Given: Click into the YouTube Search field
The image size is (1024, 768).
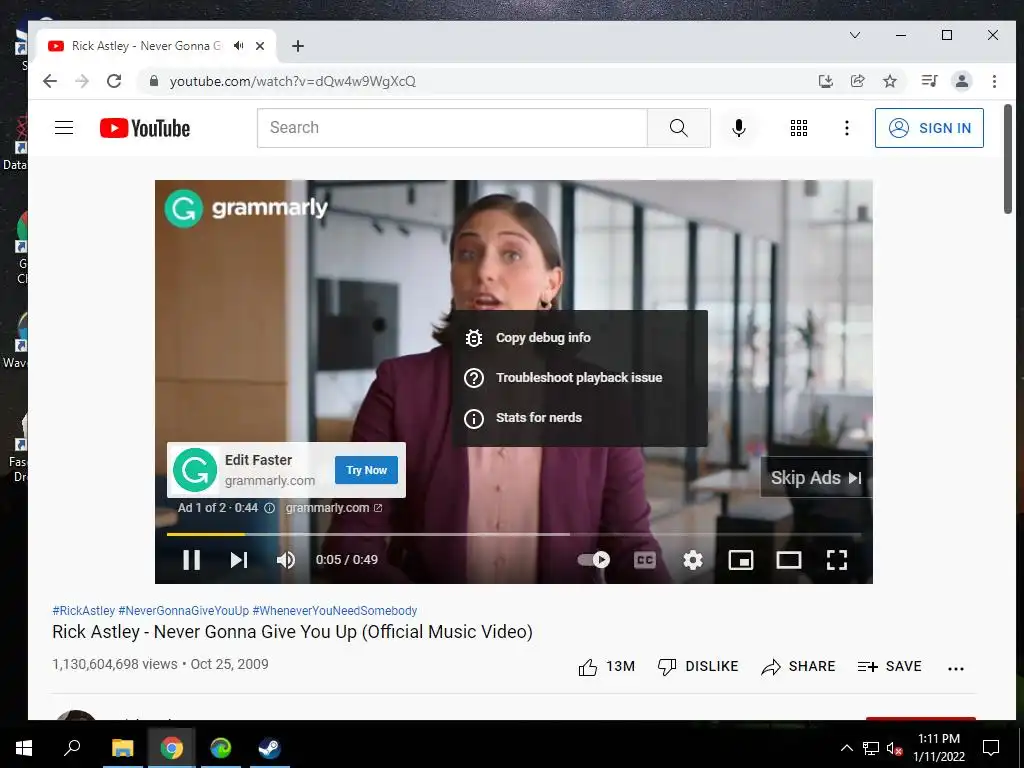Looking at the screenshot, I should [452, 128].
